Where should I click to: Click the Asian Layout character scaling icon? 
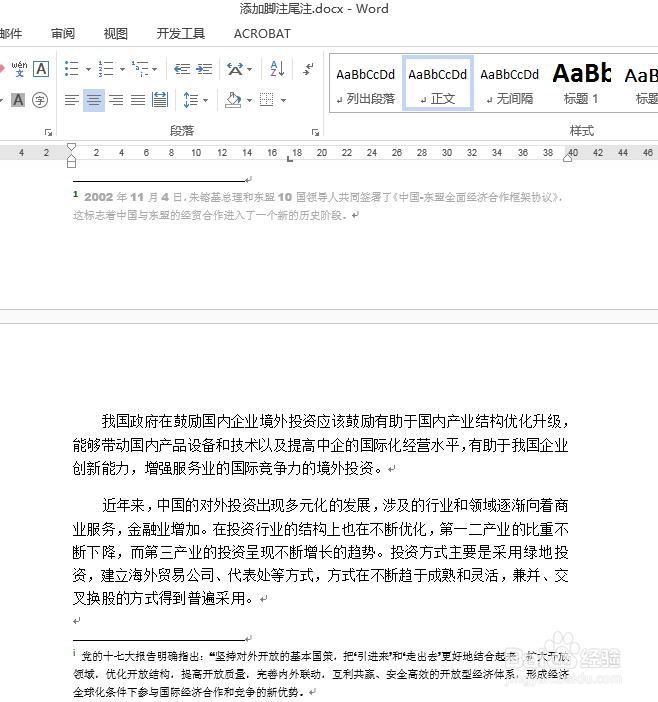click(235, 69)
